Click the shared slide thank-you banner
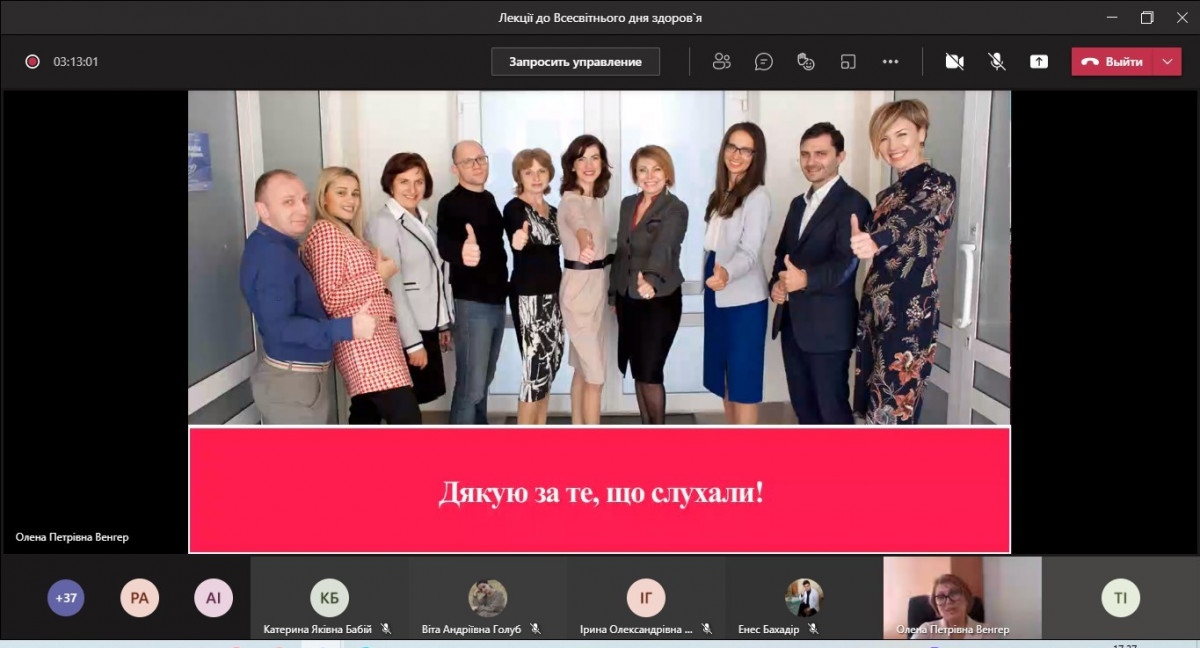Screen dimensions: 1200x648 [x=599, y=491]
